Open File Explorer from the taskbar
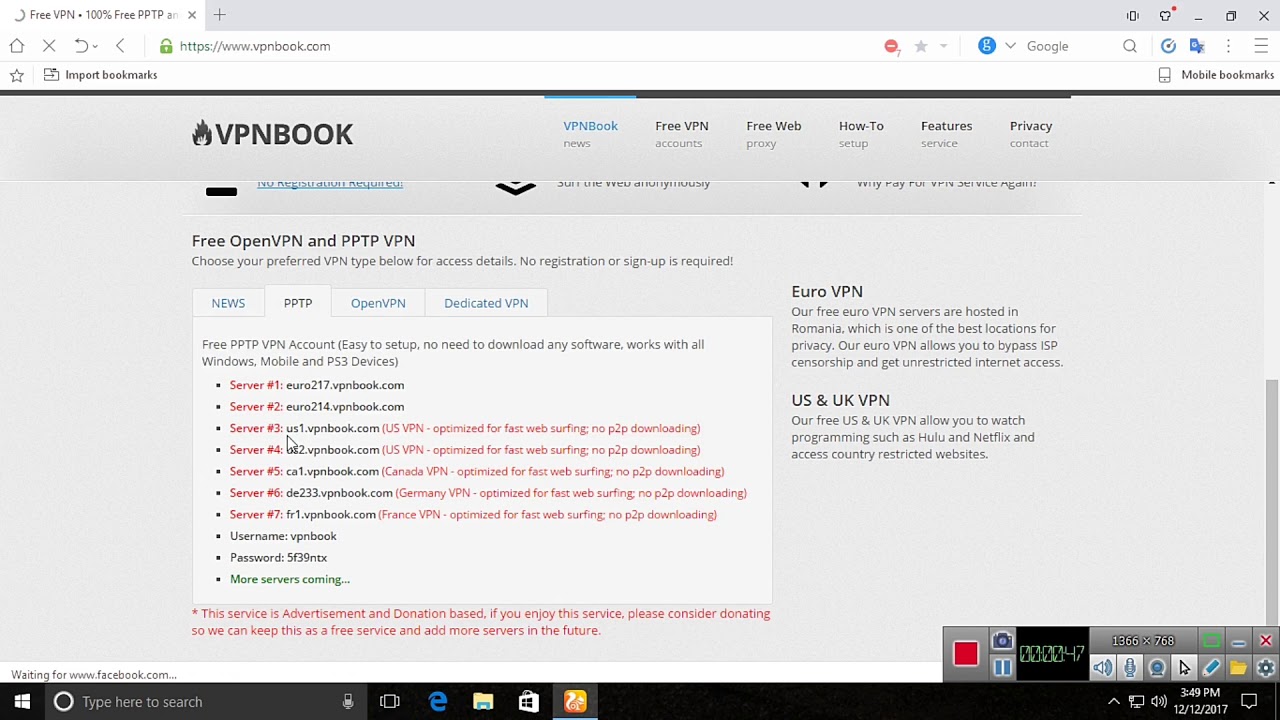Screen dimensions: 1280x720 [x=483, y=702]
